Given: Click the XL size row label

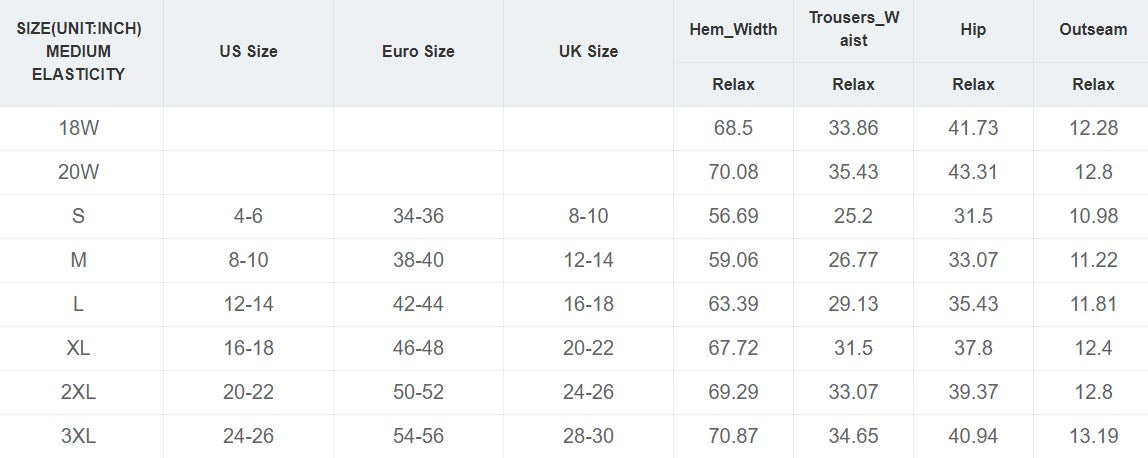Looking at the screenshot, I should click(79, 348).
